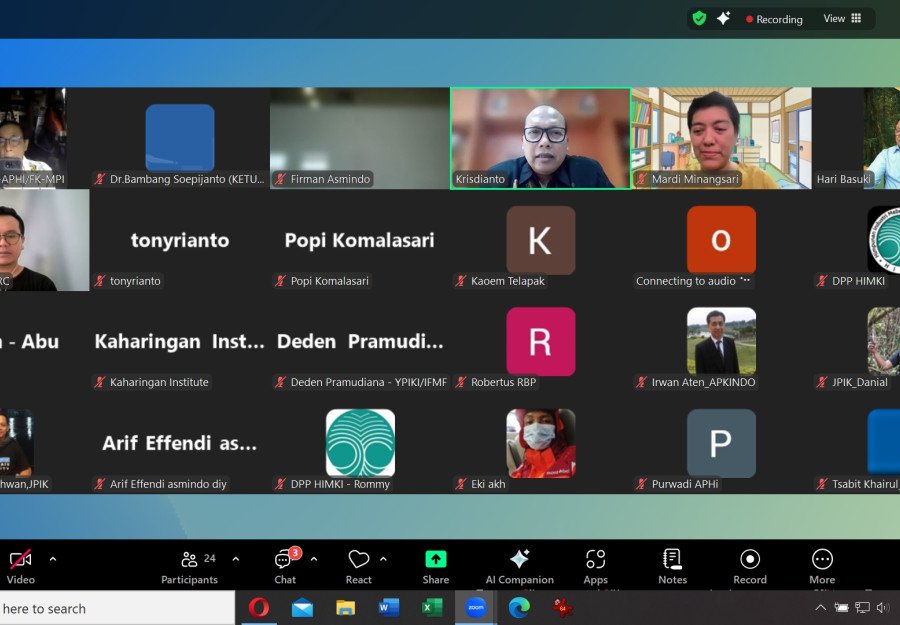Click the red Recording indicator
The image size is (900, 625).
(774, 19)
